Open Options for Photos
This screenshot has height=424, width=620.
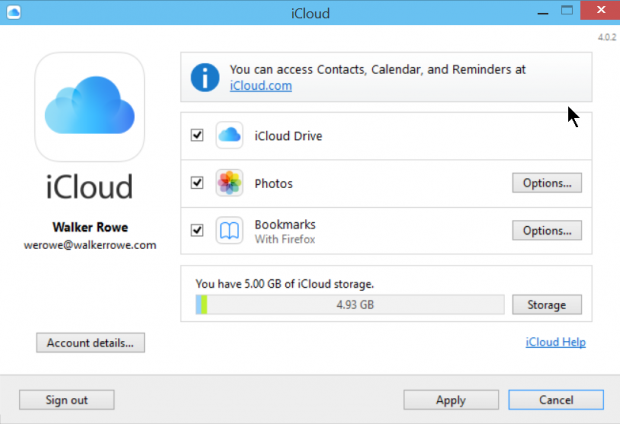pyautogui.click(x=547, y=183)
